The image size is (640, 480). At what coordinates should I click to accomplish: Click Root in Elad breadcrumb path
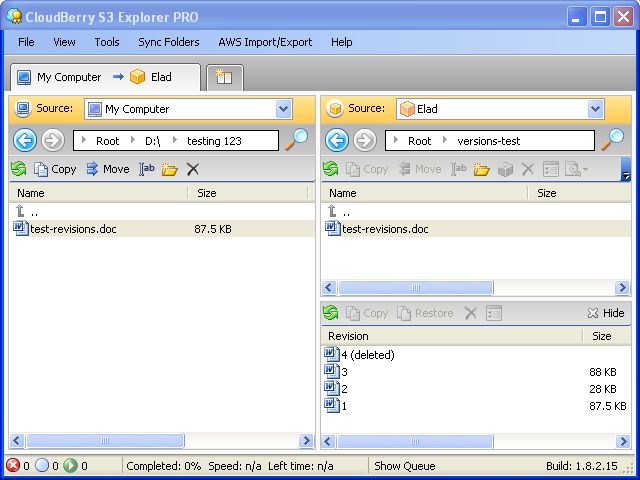pyautogui.click(x=420, y=141)
